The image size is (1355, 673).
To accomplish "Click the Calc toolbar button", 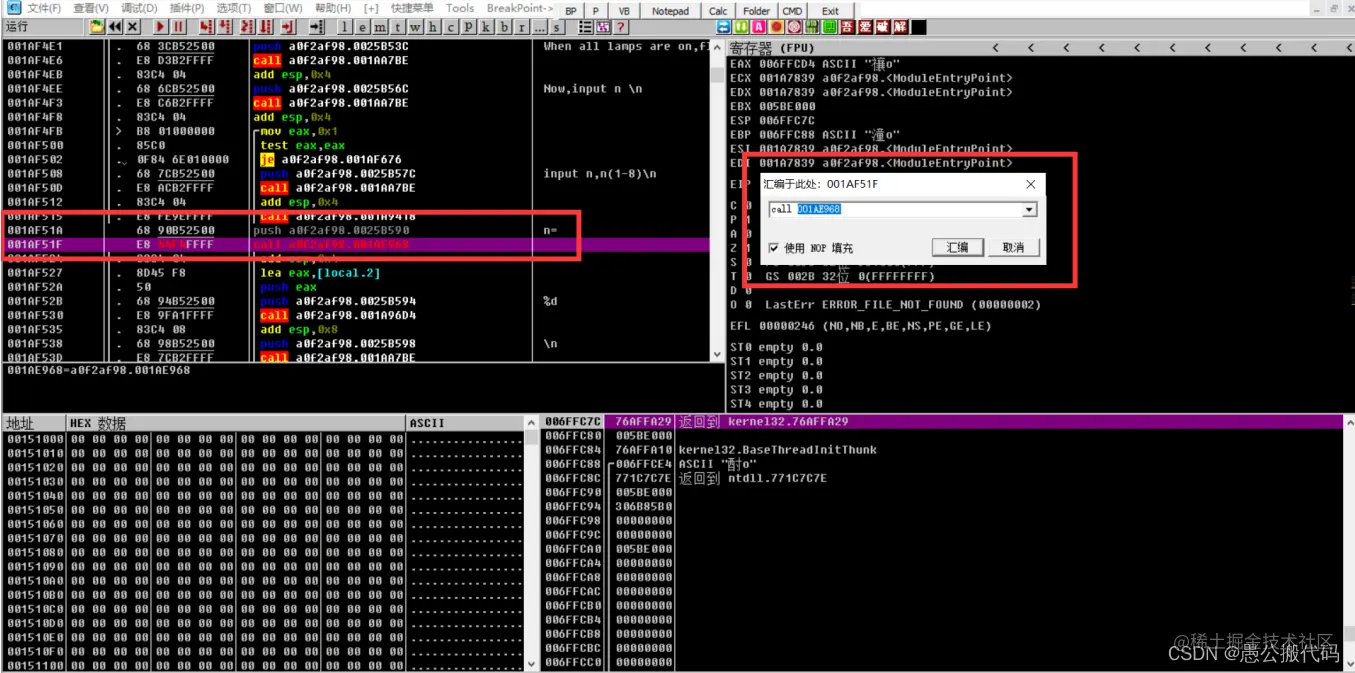I will pos(718,11).
